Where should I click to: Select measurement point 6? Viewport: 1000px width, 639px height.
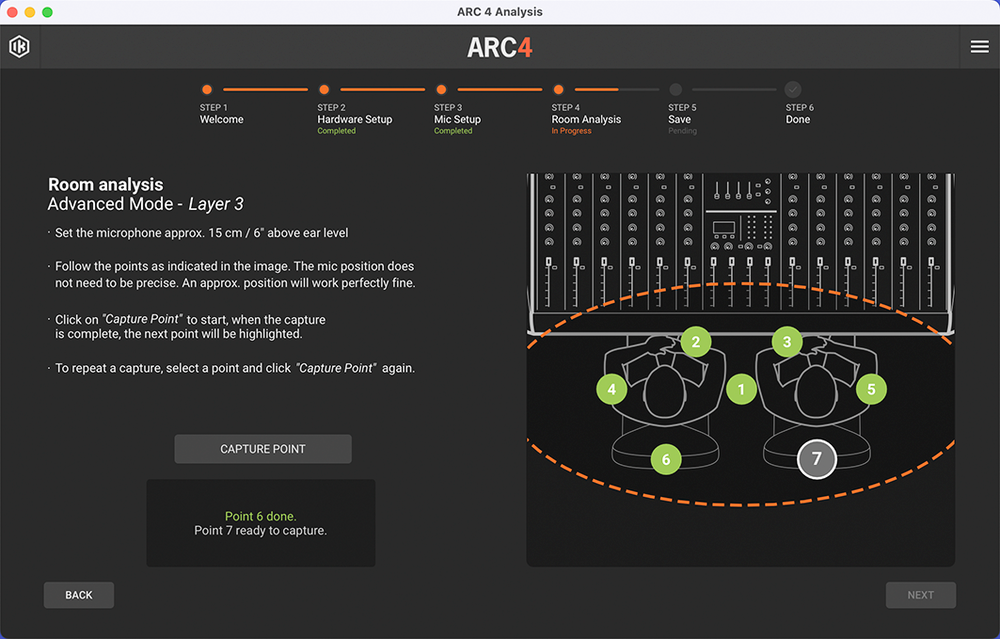(666, 460)
